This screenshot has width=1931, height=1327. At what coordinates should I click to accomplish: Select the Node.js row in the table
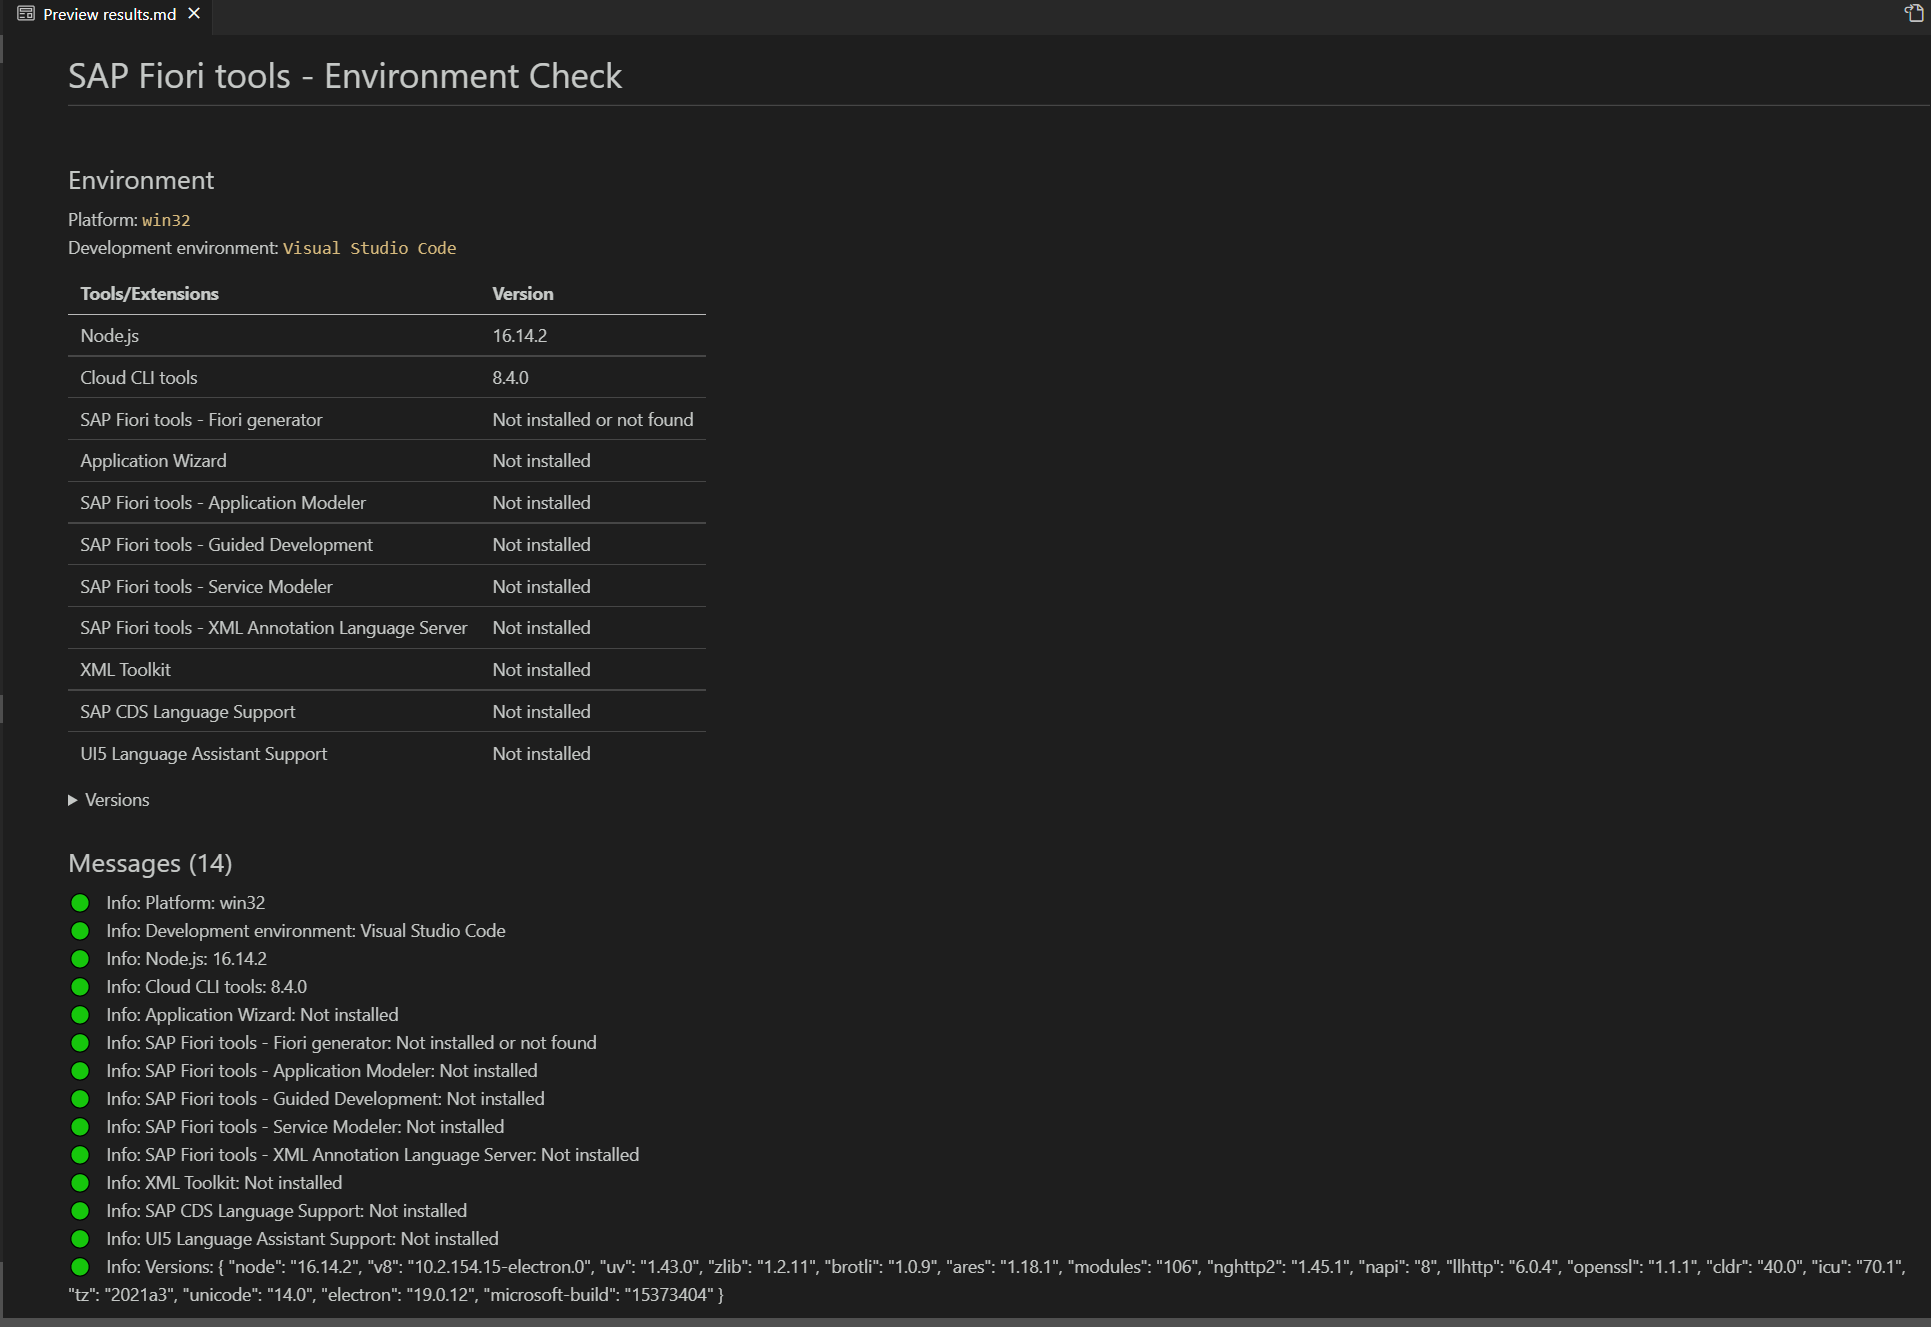pos(110,335)
